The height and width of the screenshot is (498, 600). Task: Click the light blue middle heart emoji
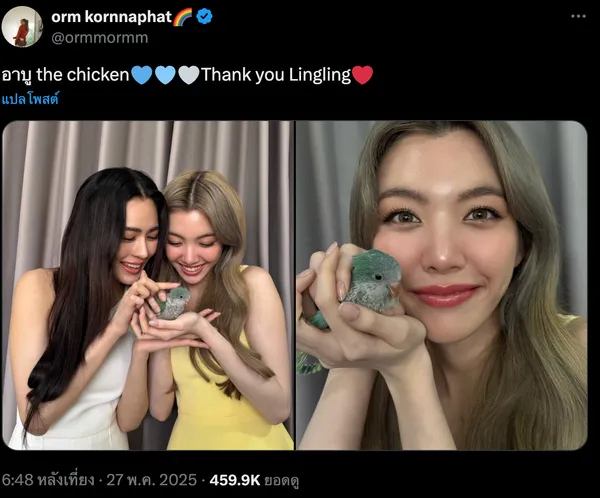click(x=165, y=75)
